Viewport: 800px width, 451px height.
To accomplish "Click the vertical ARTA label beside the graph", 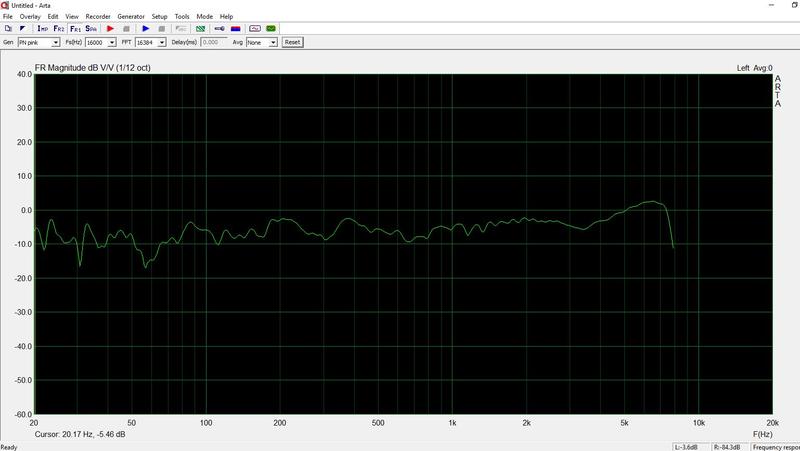I will (778, 91).
